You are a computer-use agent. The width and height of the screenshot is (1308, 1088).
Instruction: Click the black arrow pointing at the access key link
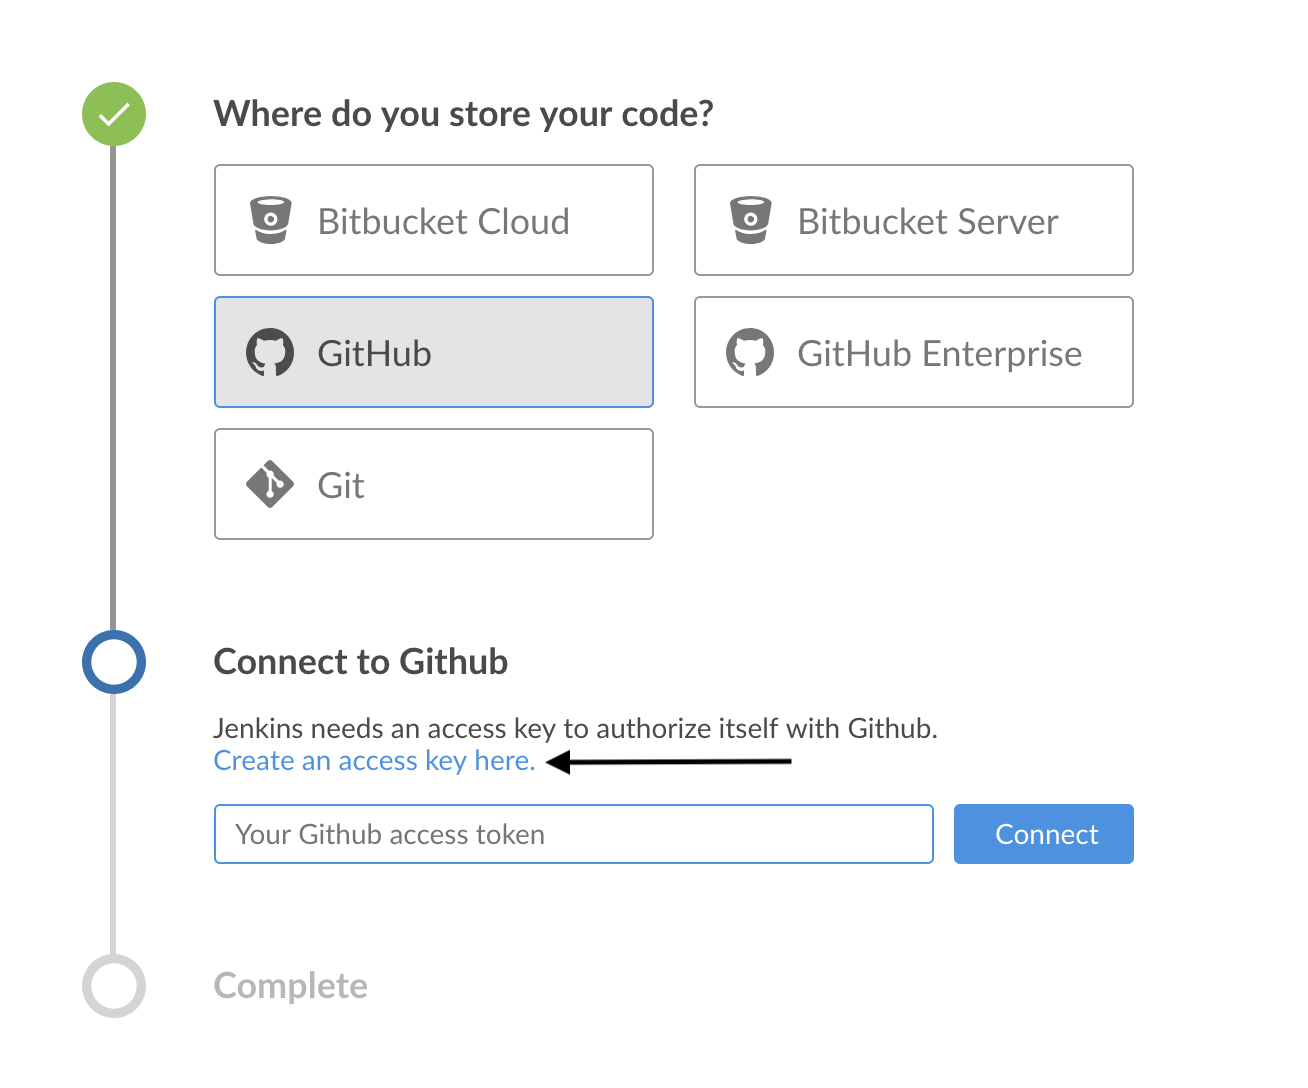[x=669, y=762]
